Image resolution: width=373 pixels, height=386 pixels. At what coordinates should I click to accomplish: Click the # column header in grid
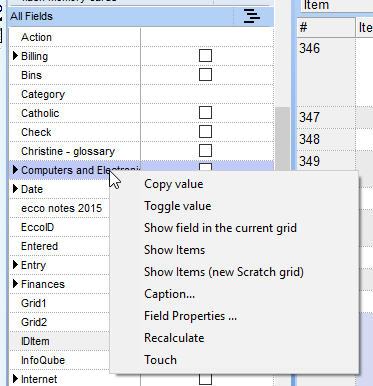coord(326,27)
